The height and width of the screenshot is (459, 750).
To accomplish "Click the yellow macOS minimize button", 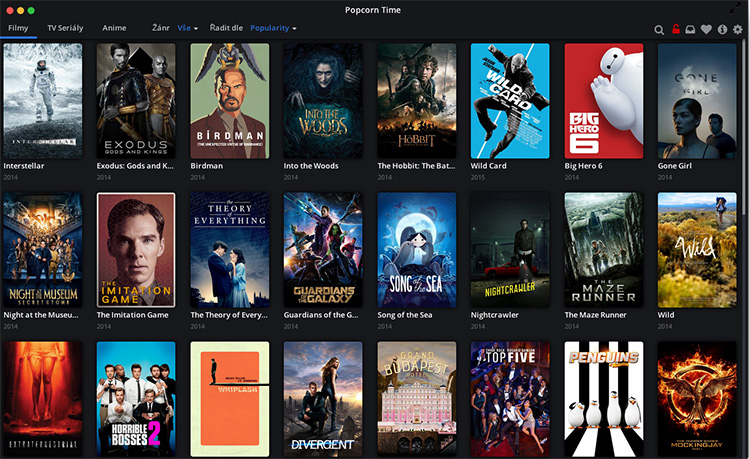I will coord(19,9).
